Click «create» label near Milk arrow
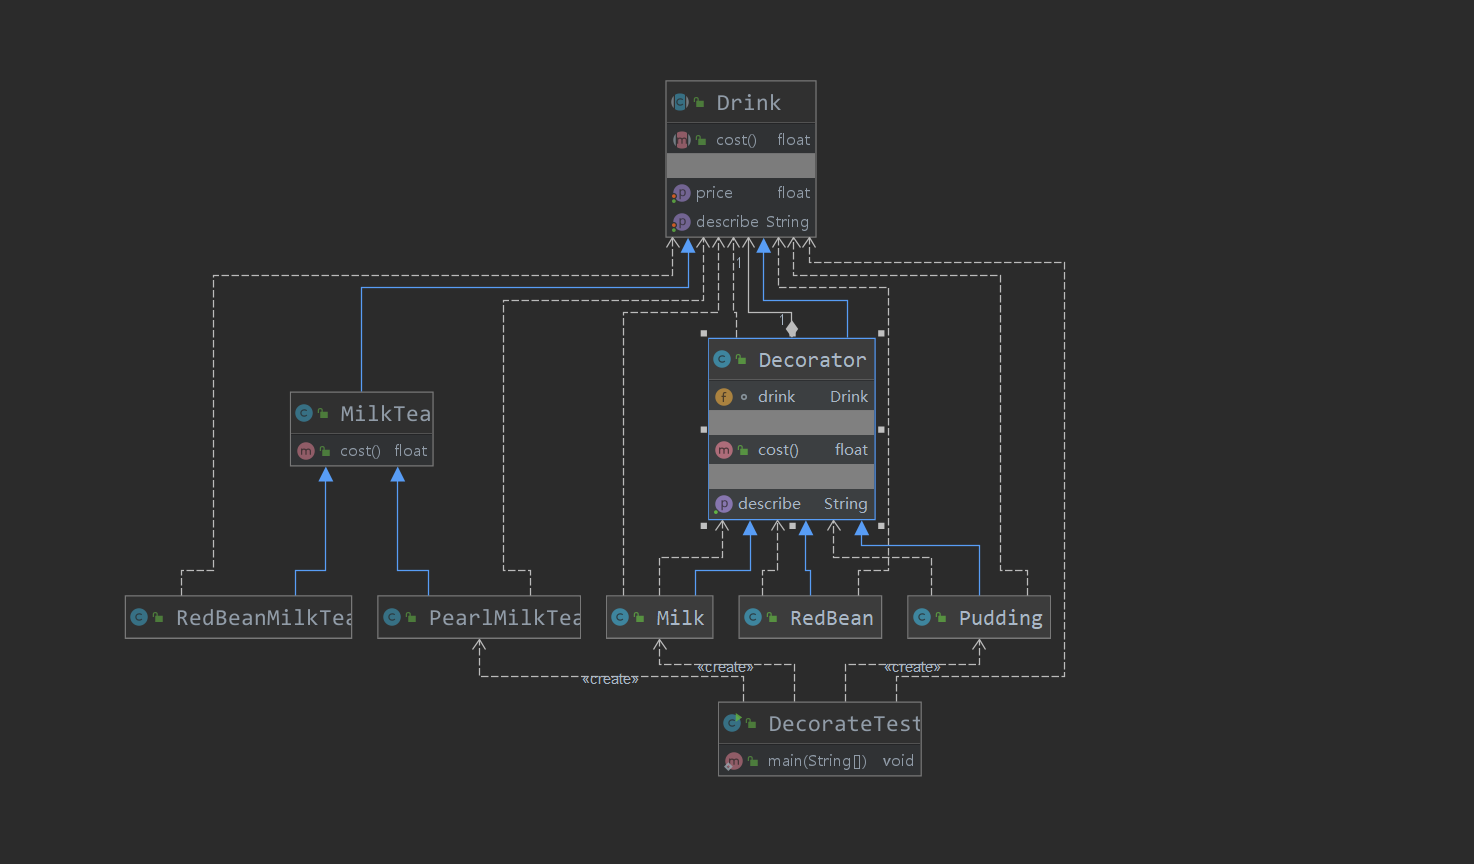 click(x=725, y=667)
